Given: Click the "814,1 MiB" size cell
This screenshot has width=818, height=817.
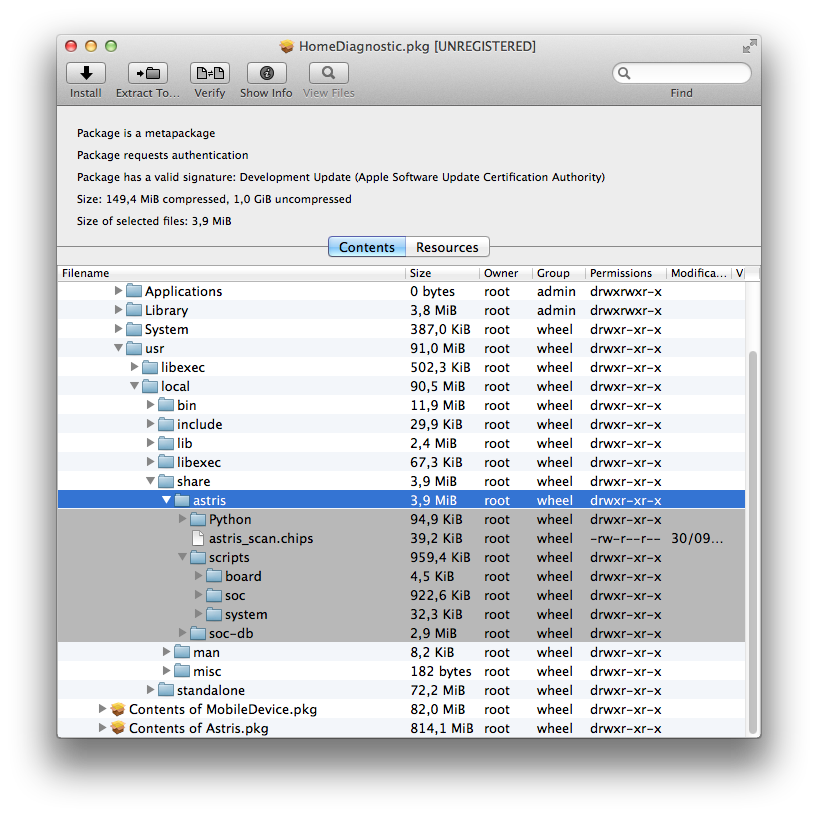Looking at the screenshot, I should coord(441,728).
